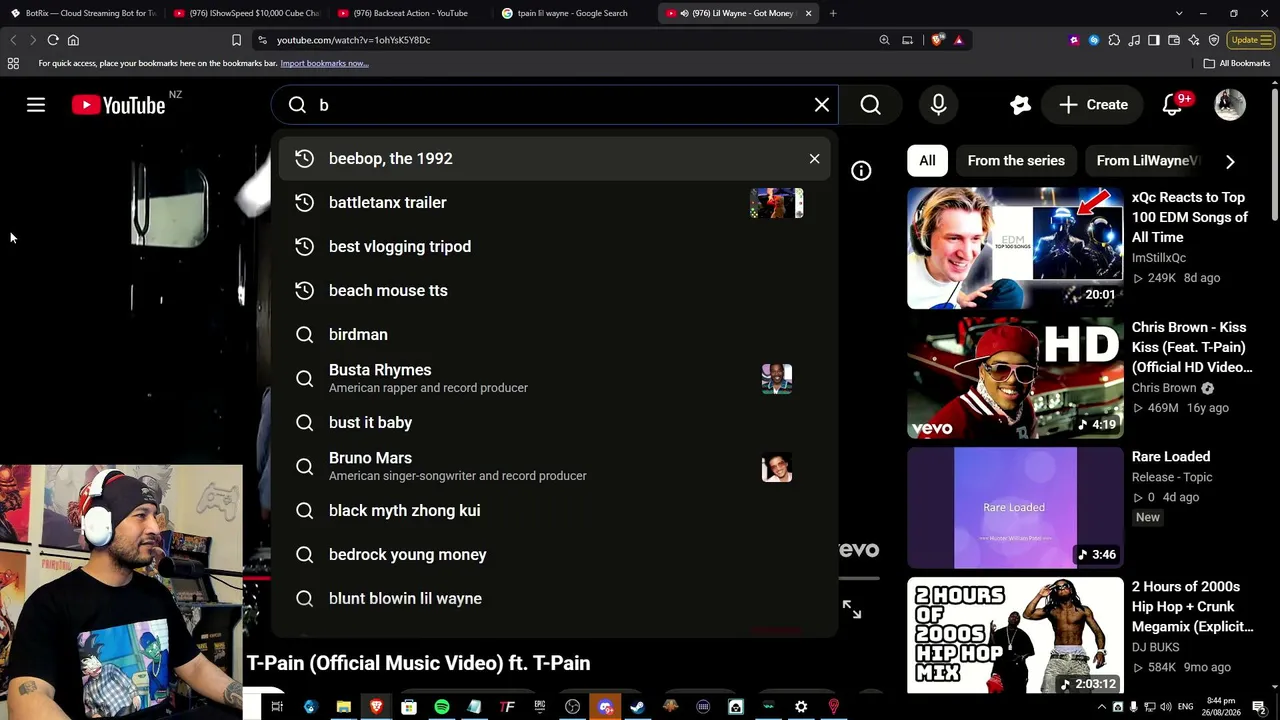Start voice search with the microphone
Screen dimensions: 1280x720
click(938, 105)
